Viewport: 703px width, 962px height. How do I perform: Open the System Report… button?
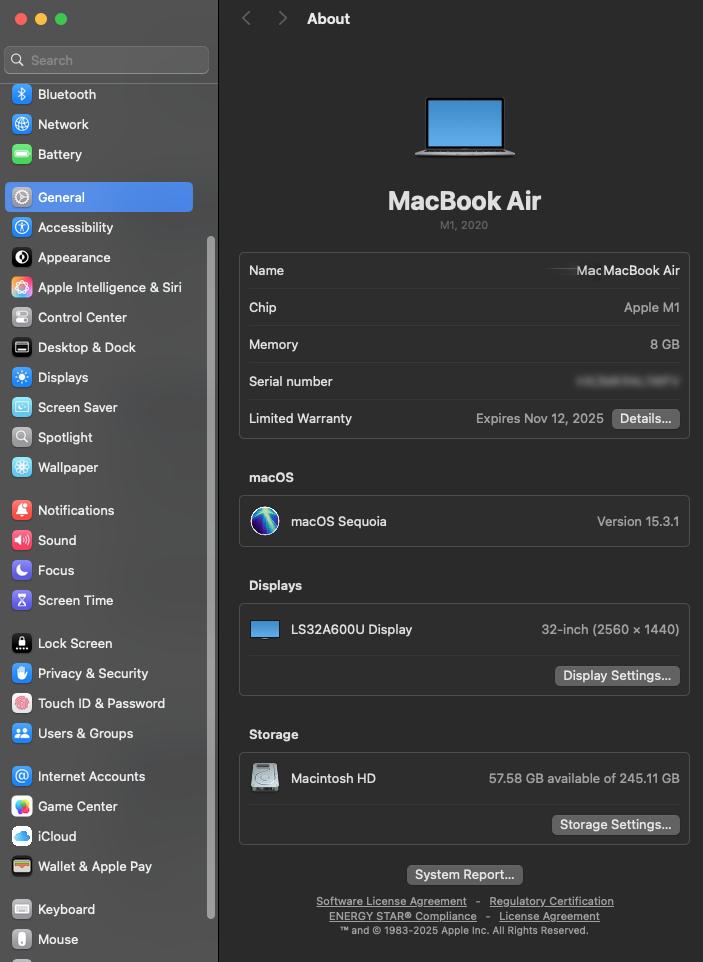tap(464, 875)
